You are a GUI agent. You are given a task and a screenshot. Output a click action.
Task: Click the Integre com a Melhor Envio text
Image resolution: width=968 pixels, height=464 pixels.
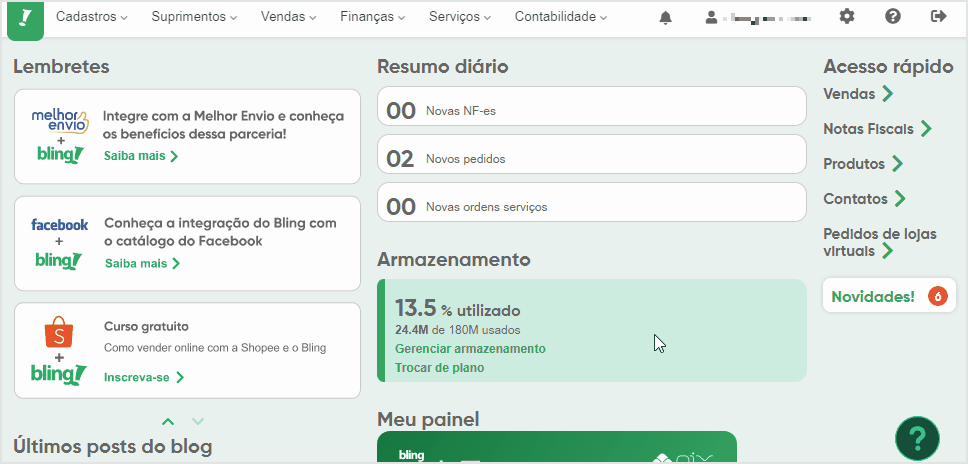pyautogui.click(x=223, y=125)
